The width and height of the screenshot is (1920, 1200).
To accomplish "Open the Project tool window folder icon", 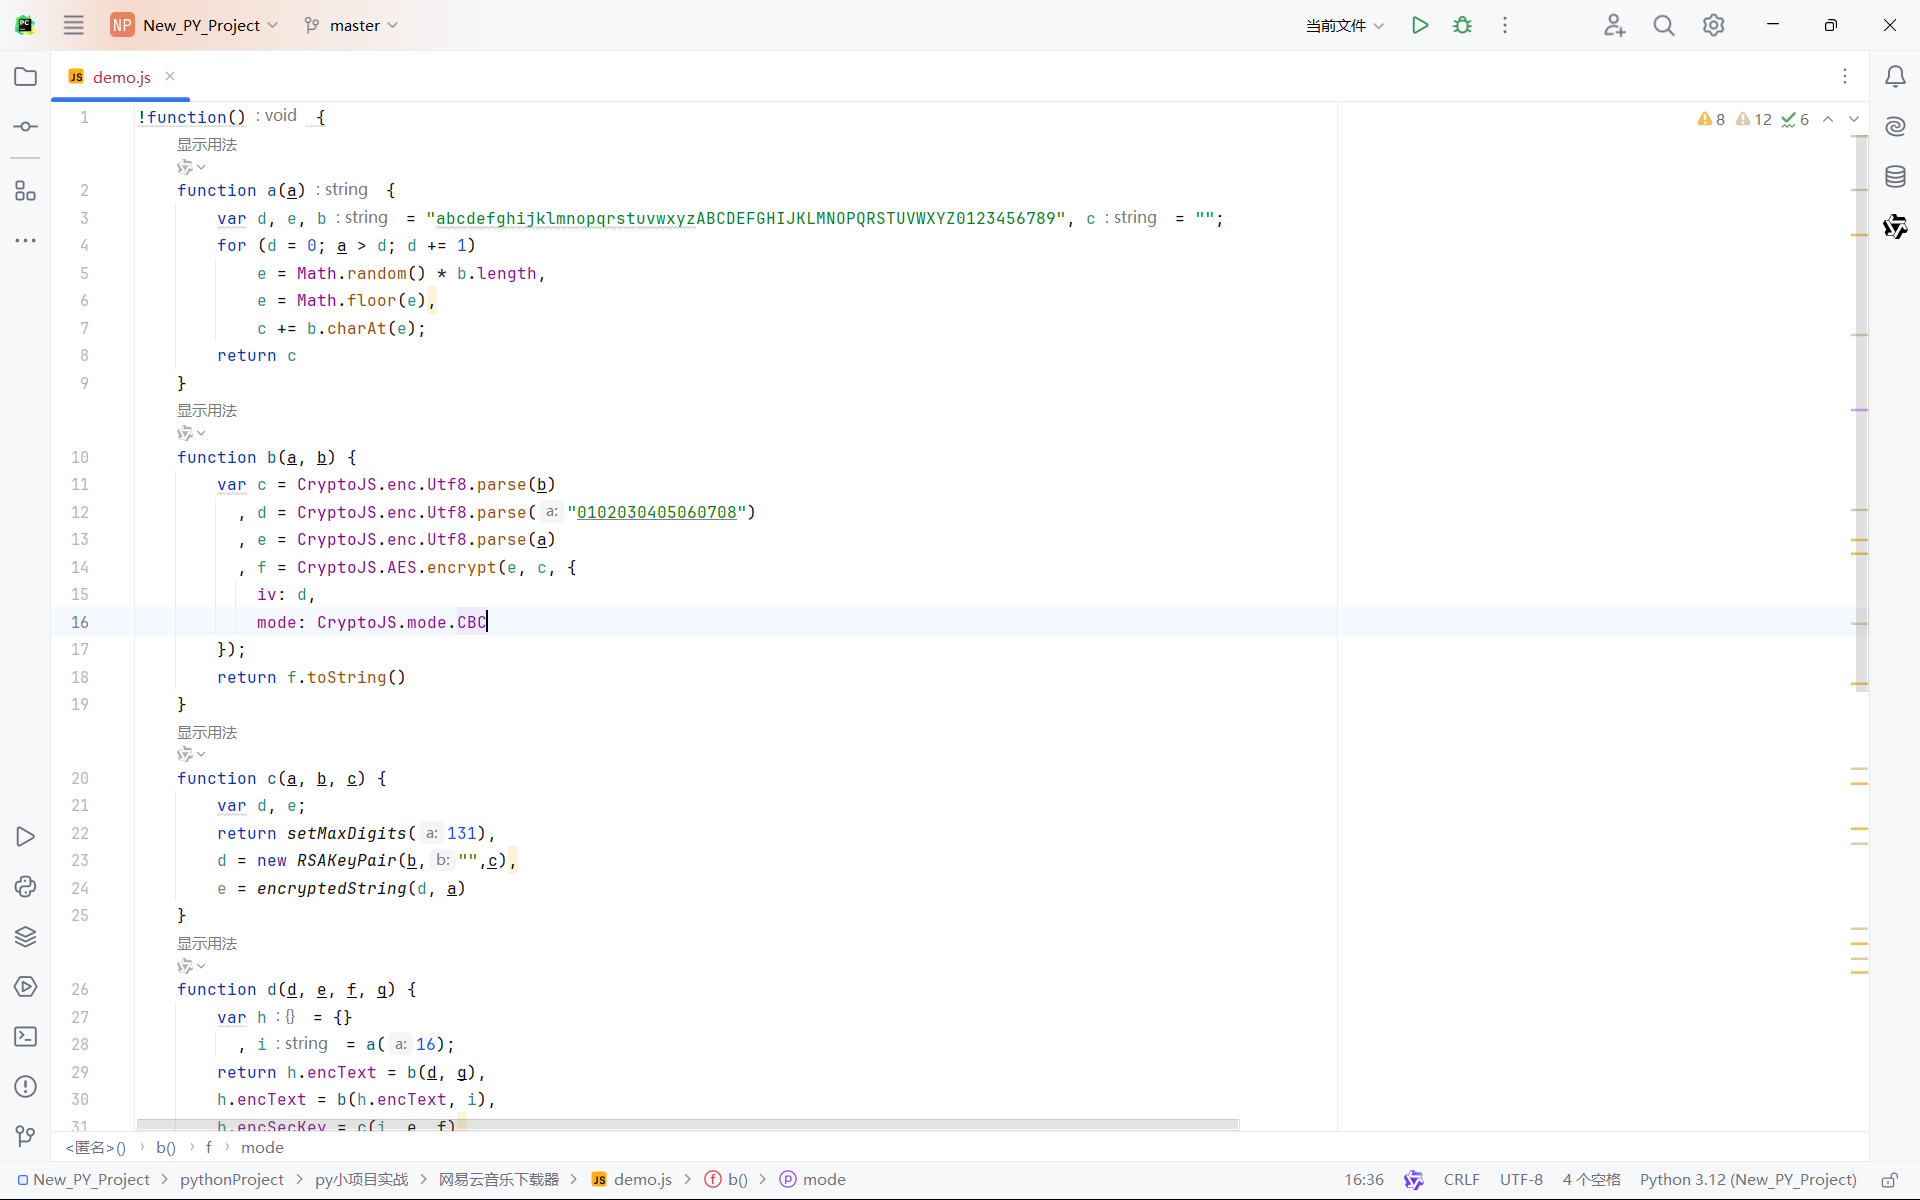I will [26, 77].
